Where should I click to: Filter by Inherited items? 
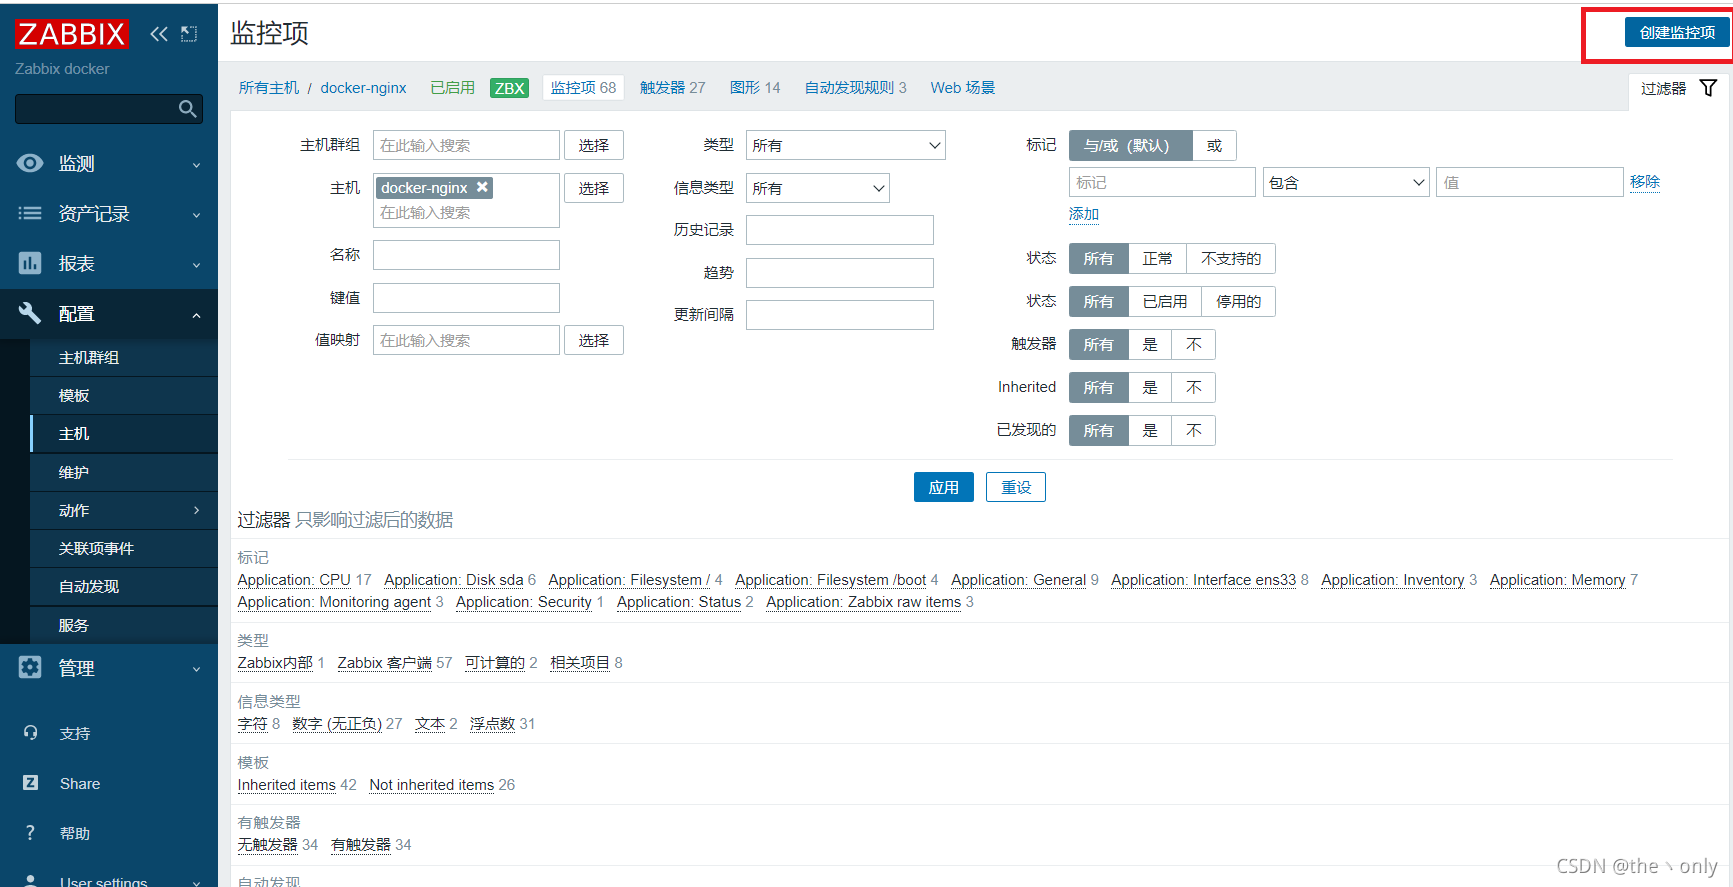[287, 785]
